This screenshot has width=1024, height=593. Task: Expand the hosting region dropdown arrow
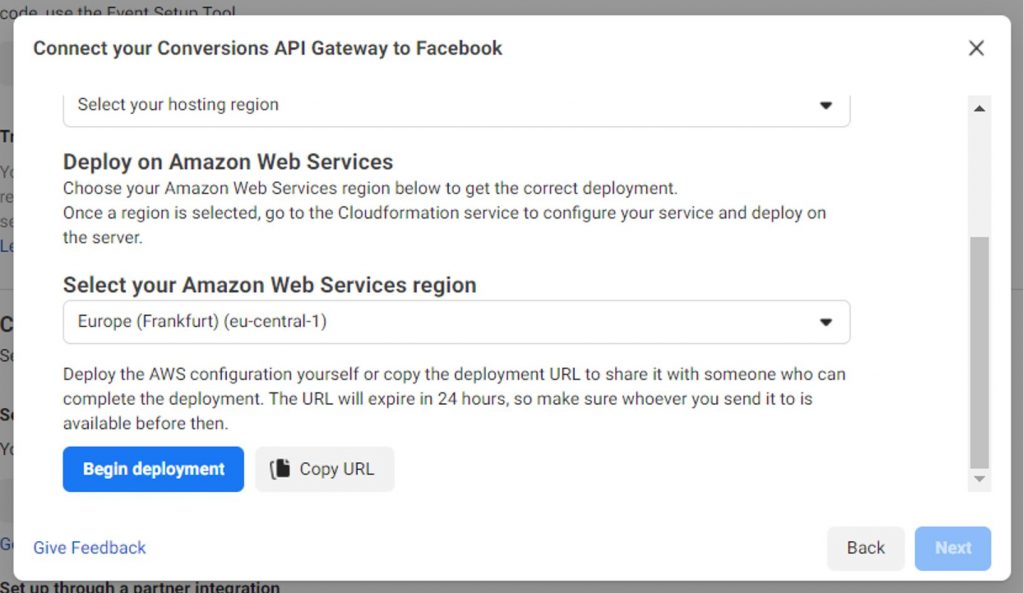coord(826,105)
